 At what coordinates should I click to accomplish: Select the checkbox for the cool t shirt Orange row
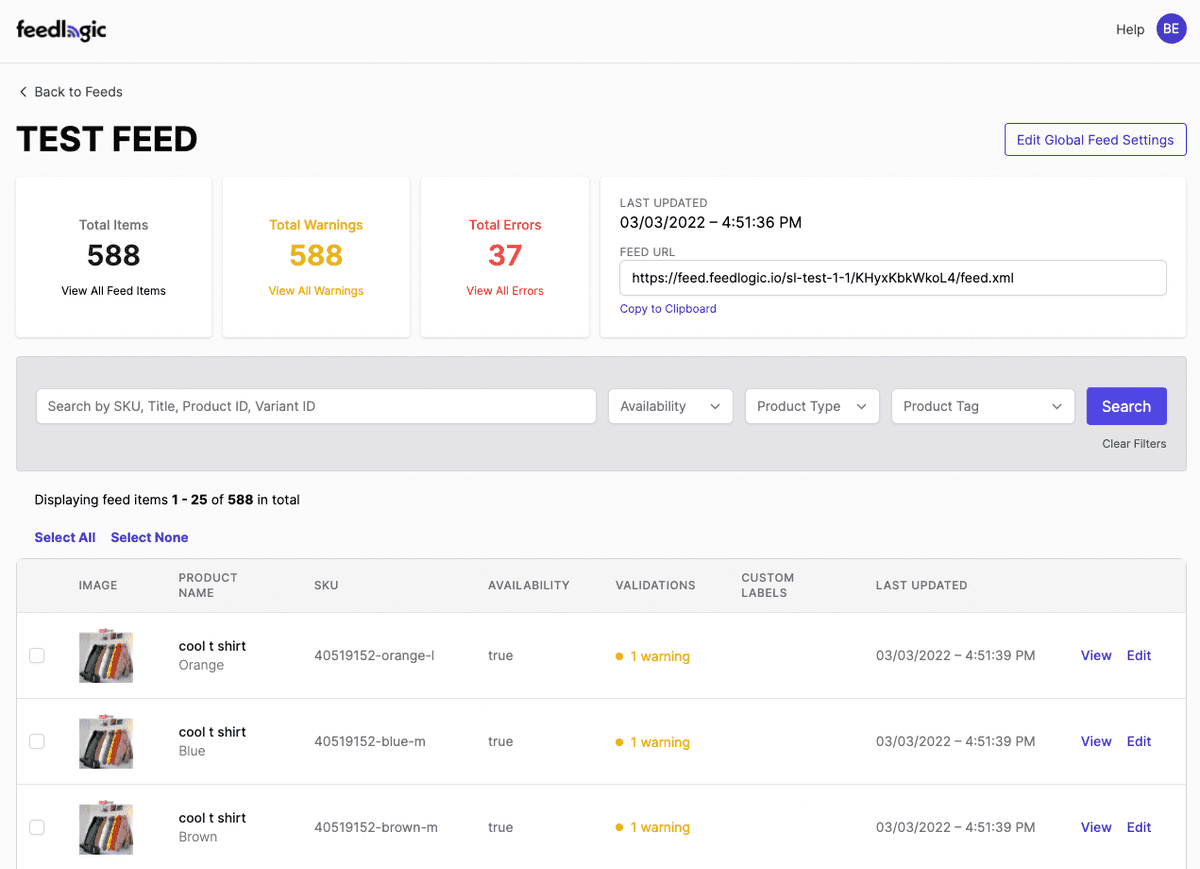pyautogui.click(x=37, y=656)
